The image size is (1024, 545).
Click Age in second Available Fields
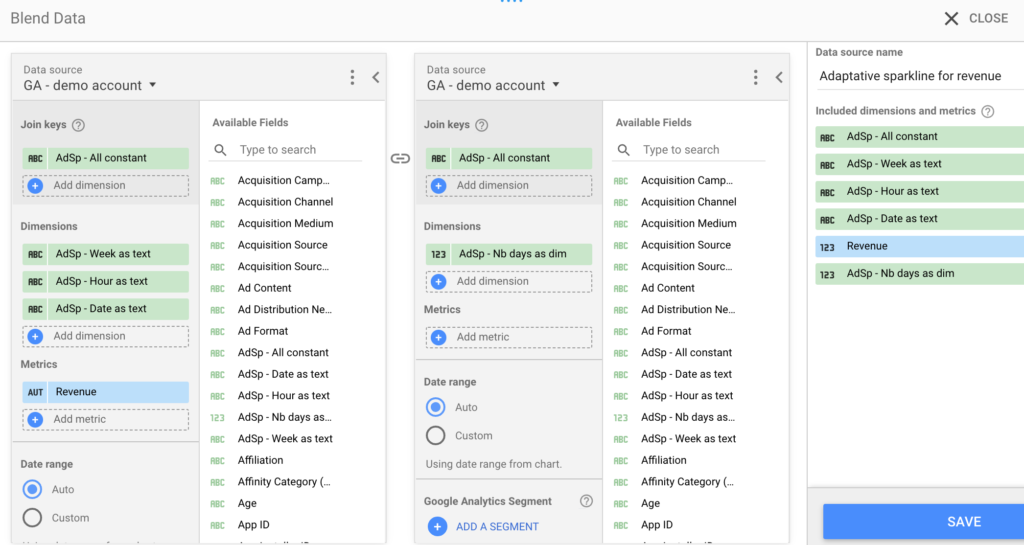click(x=650, y=504)
